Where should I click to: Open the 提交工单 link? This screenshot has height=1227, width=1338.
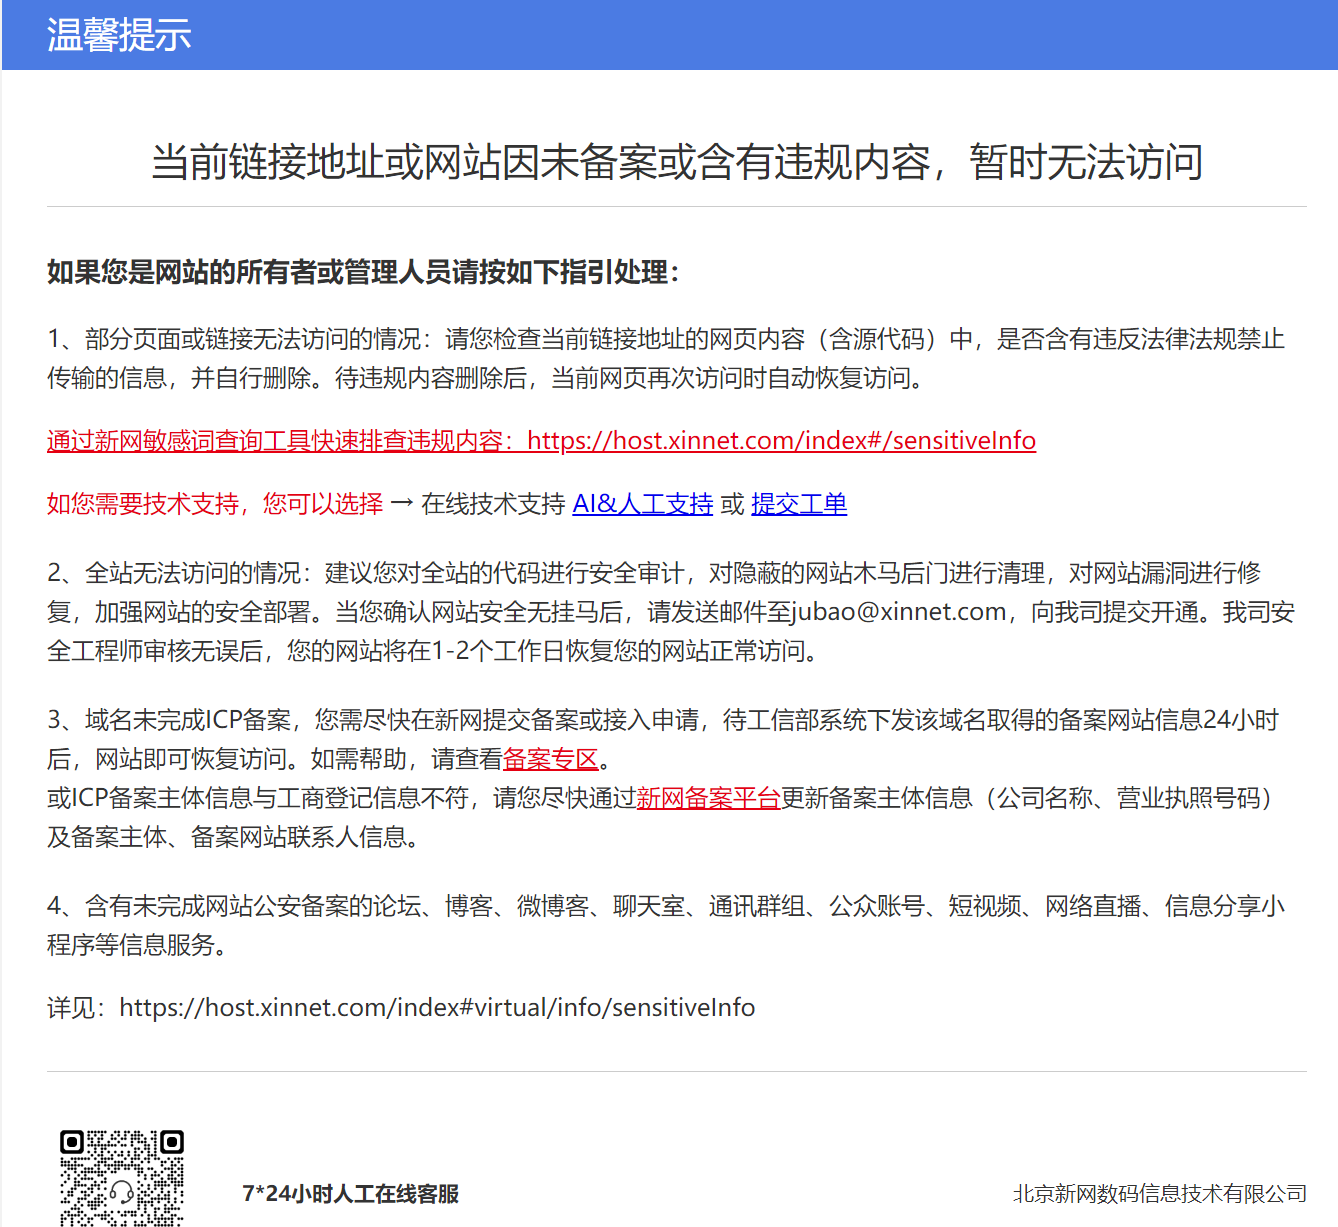(x=799, y=504)
